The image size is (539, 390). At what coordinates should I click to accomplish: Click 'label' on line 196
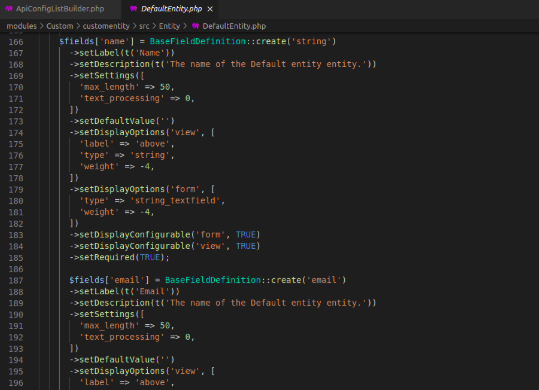point(97,382)
